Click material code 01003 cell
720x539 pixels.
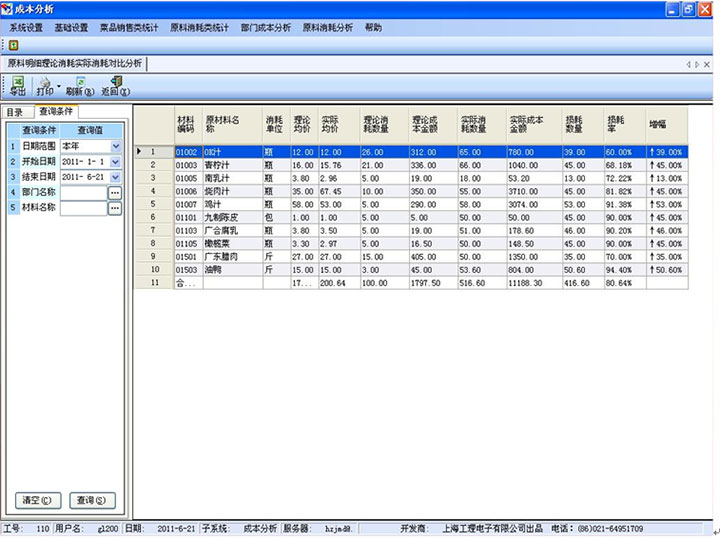[x=188, y=165]
